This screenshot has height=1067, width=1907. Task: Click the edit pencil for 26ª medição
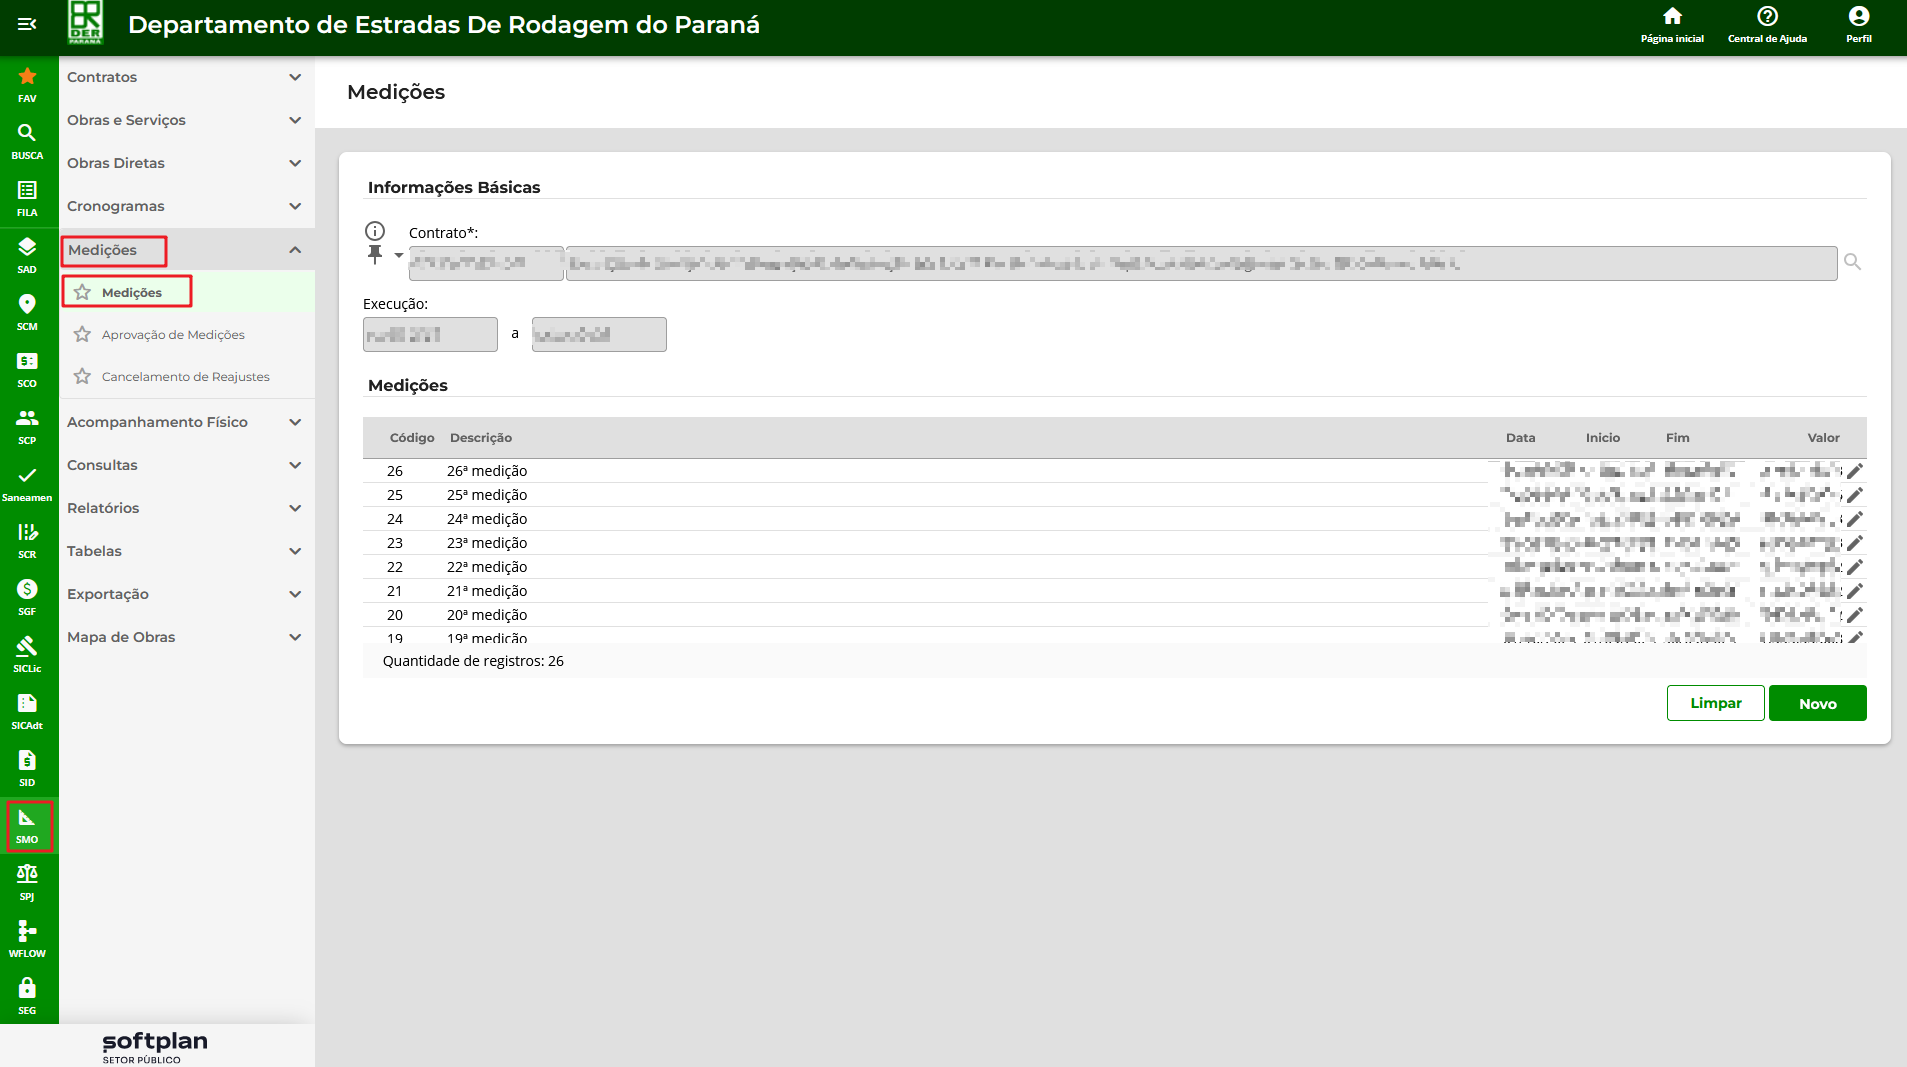click(1854, 471)
